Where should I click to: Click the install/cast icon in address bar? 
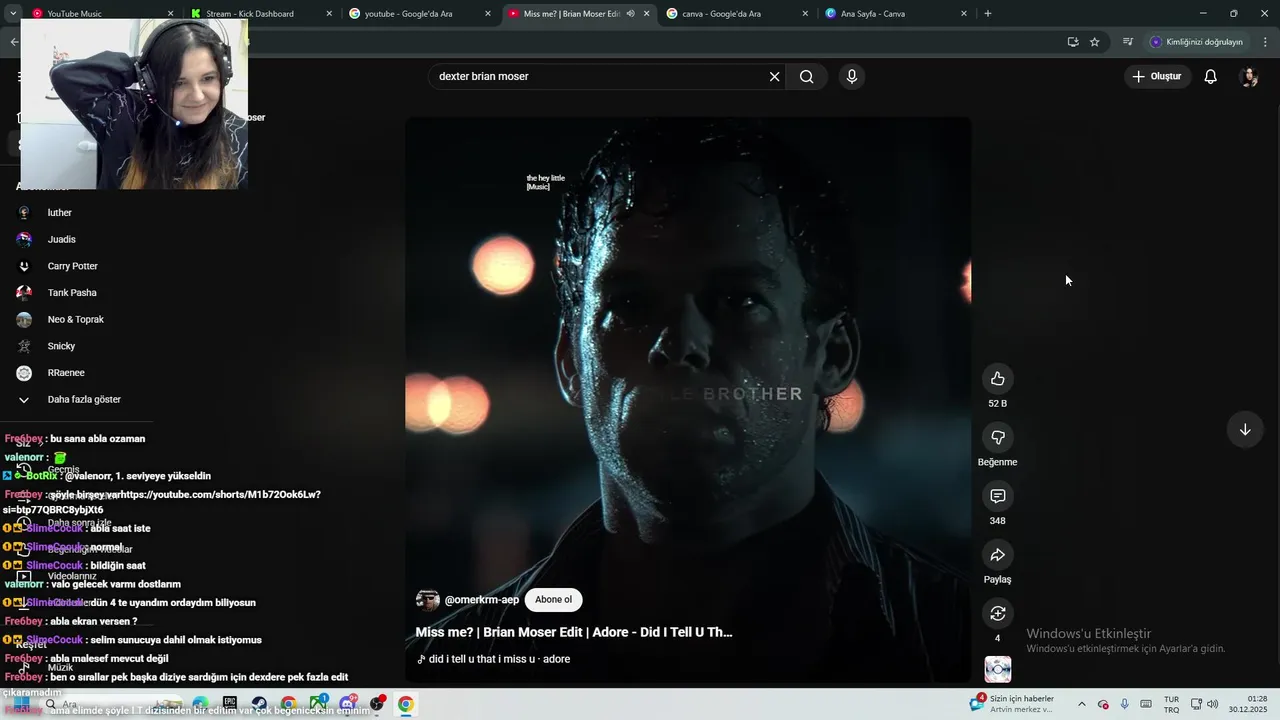click(x=1073, y=42)
